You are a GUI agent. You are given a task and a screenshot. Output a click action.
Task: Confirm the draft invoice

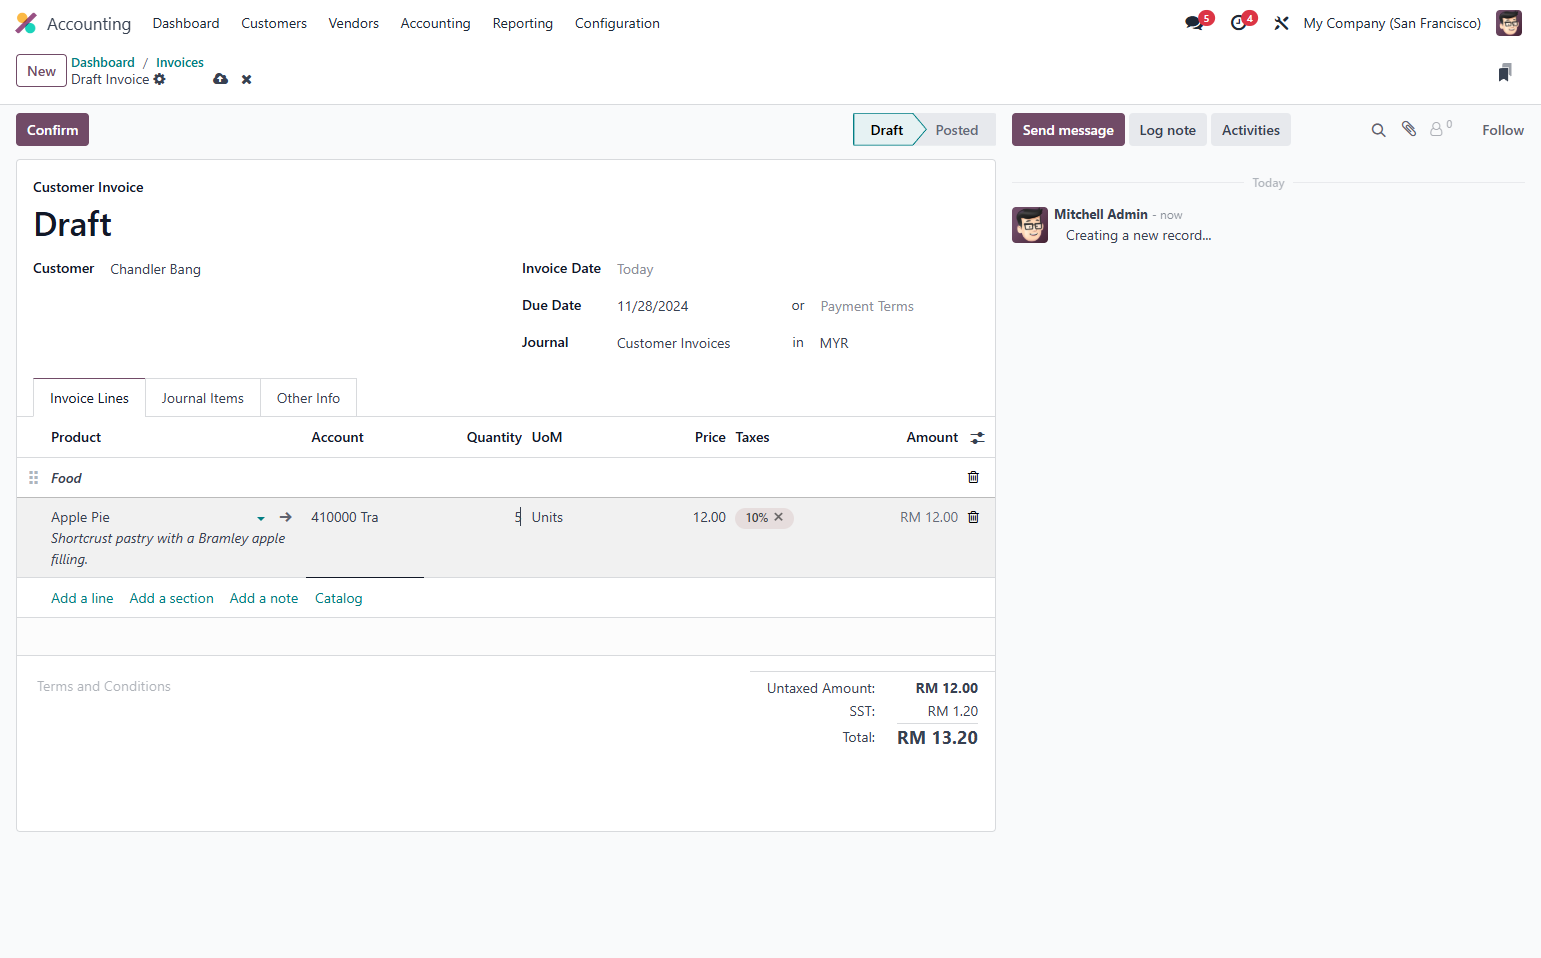[52, 130]
